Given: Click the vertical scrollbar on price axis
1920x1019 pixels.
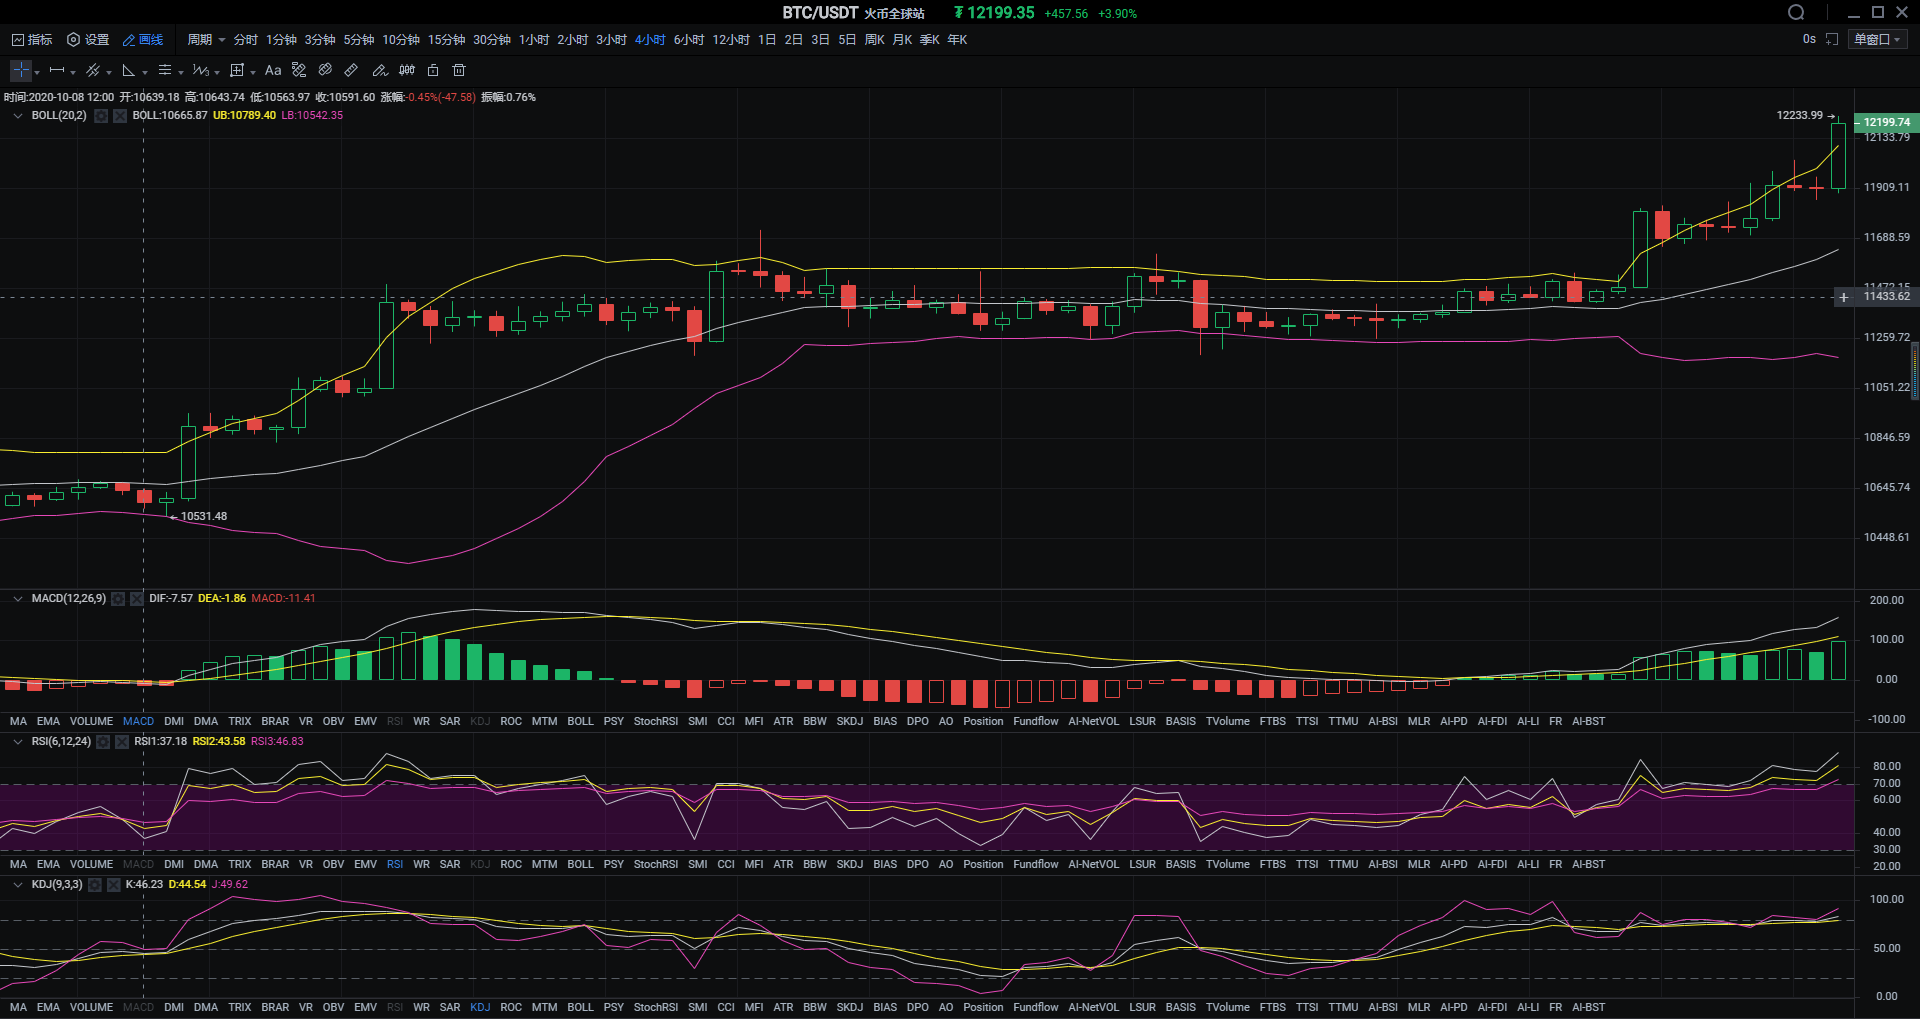Looking at the screenshot, I should point(1915,371).
